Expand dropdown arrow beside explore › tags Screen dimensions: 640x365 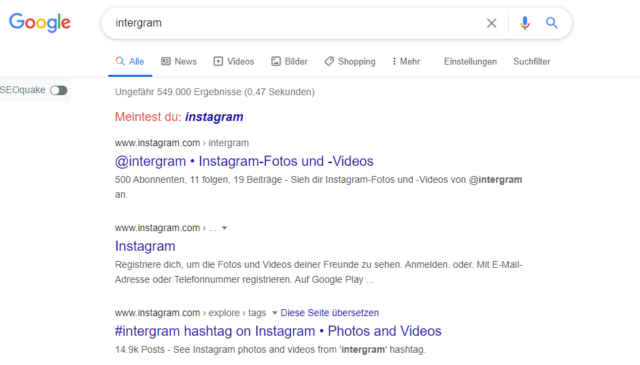pos(274,313)
